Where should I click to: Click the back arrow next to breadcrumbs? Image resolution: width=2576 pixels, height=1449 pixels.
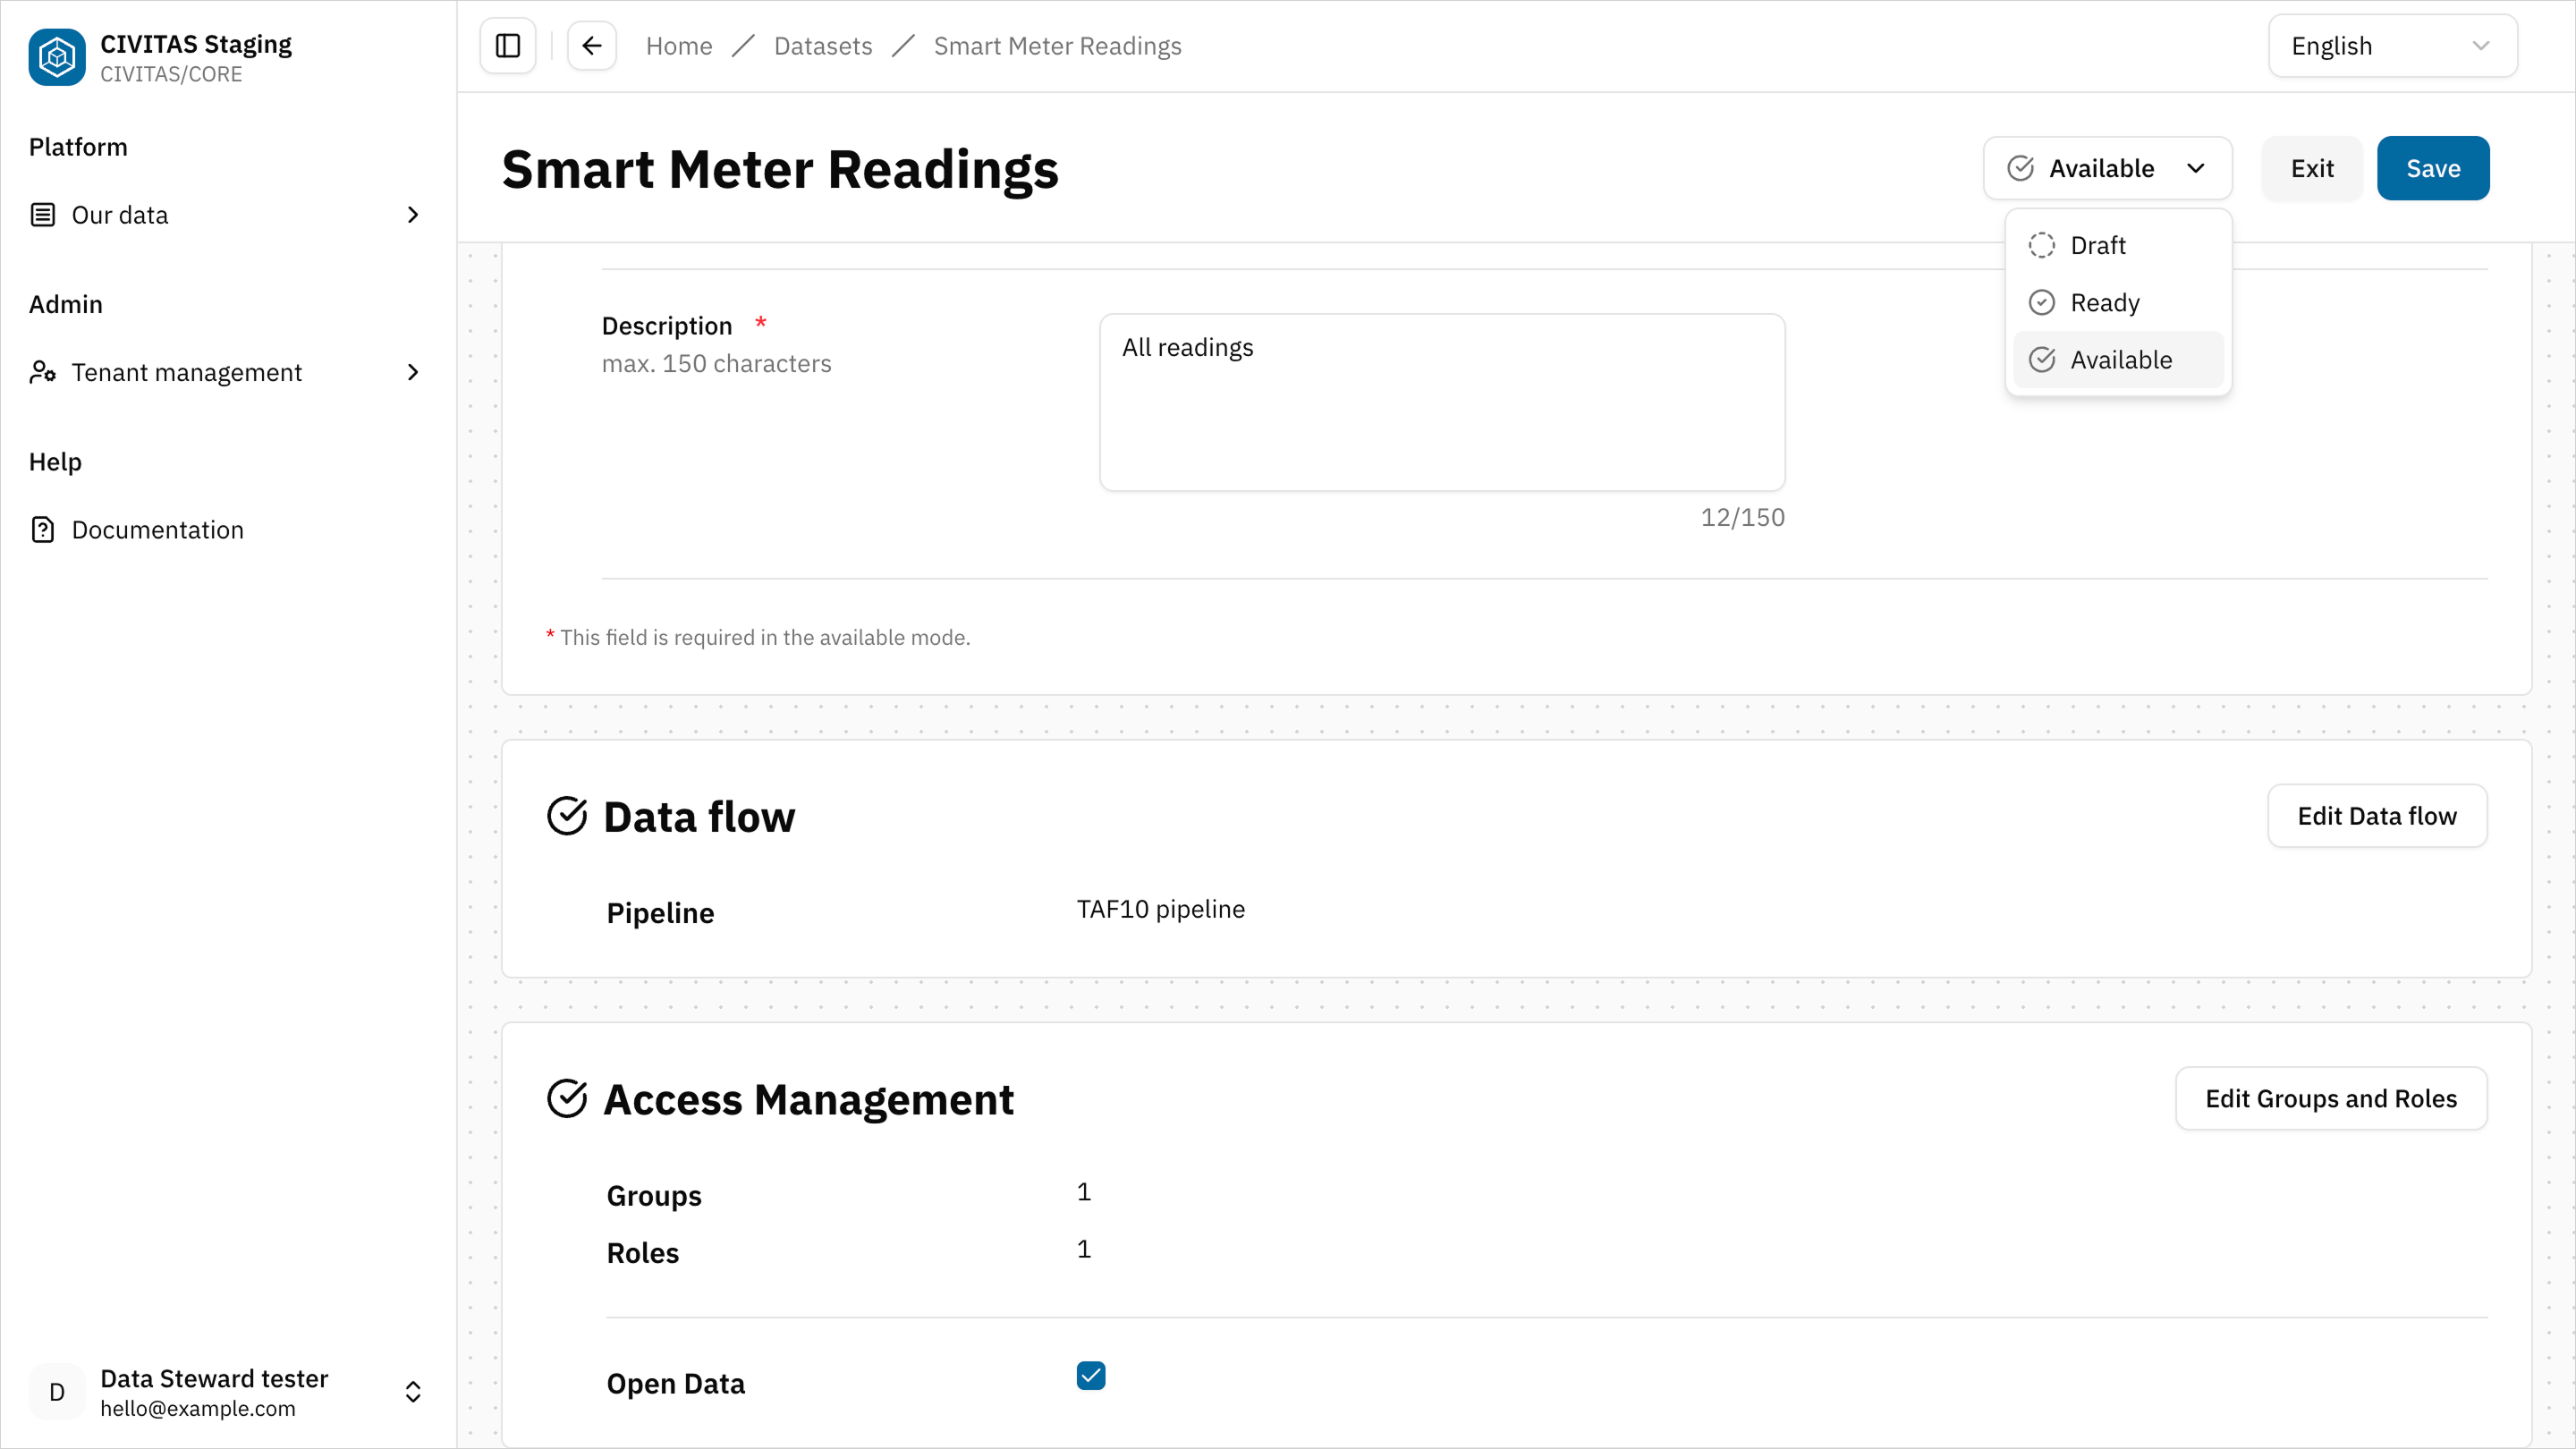tap(591, 45)
